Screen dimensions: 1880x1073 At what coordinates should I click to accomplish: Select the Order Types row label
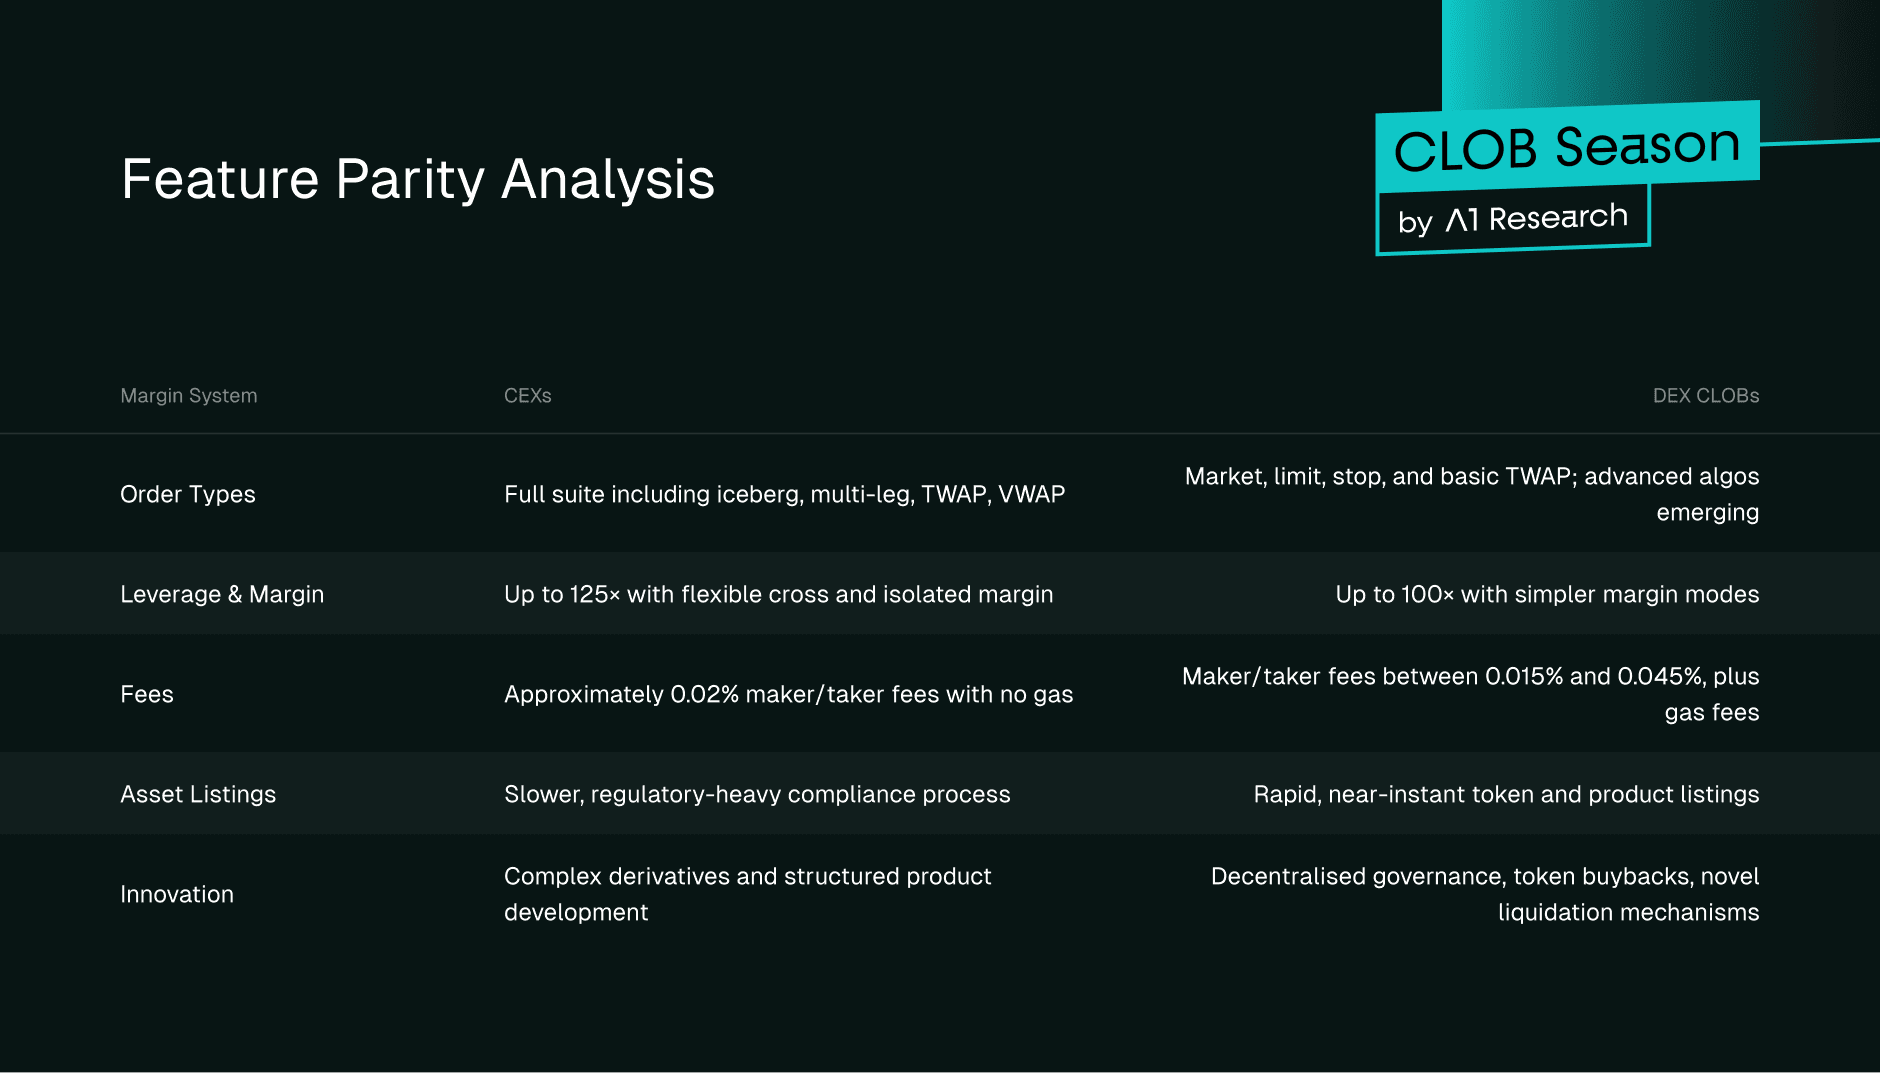point(188,494)
